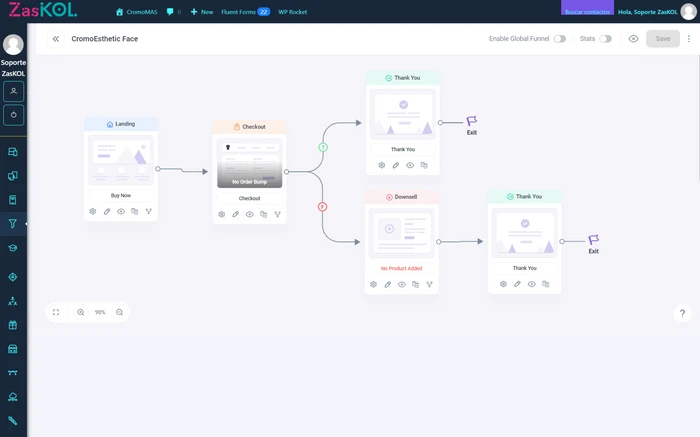The width and height of the screenshot is (700, 437).
Task: Preview the Downsell step via eye icon
Action: (x=402, y=284)
